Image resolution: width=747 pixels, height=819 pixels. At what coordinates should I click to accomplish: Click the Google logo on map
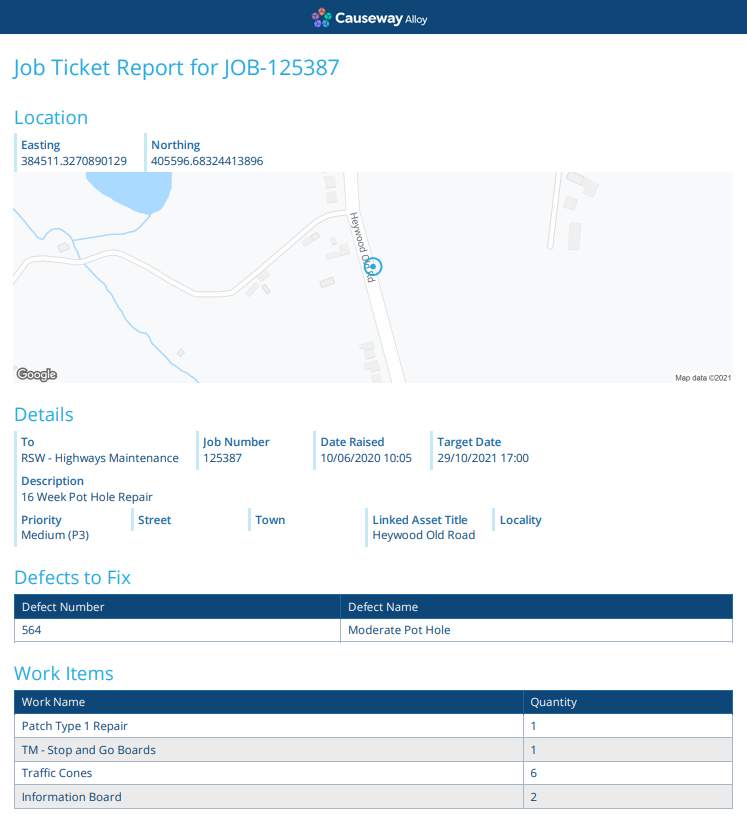click(x=37, y=374)
